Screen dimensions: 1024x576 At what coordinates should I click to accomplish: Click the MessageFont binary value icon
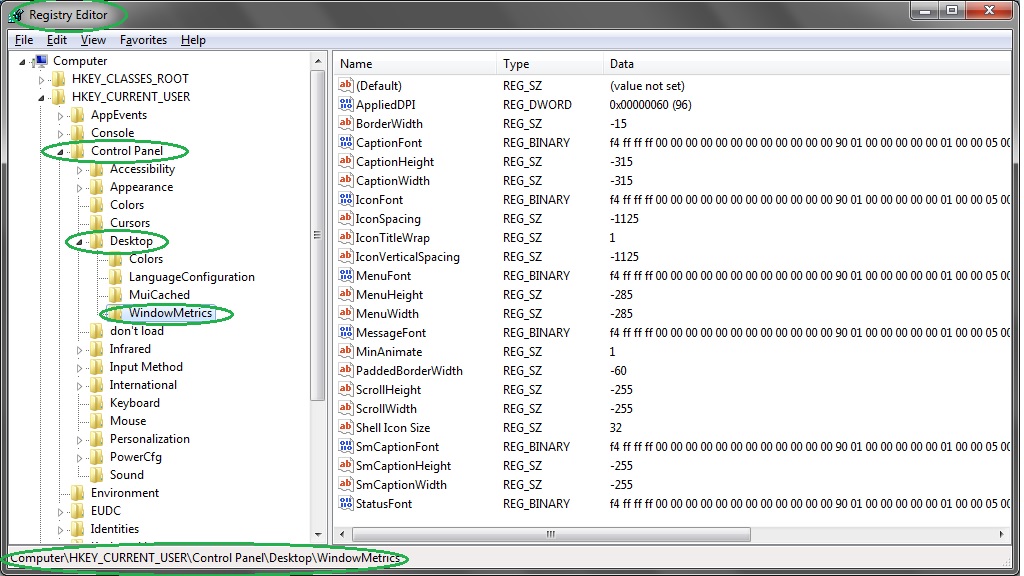pyautogui.click(x=345, y=332)
